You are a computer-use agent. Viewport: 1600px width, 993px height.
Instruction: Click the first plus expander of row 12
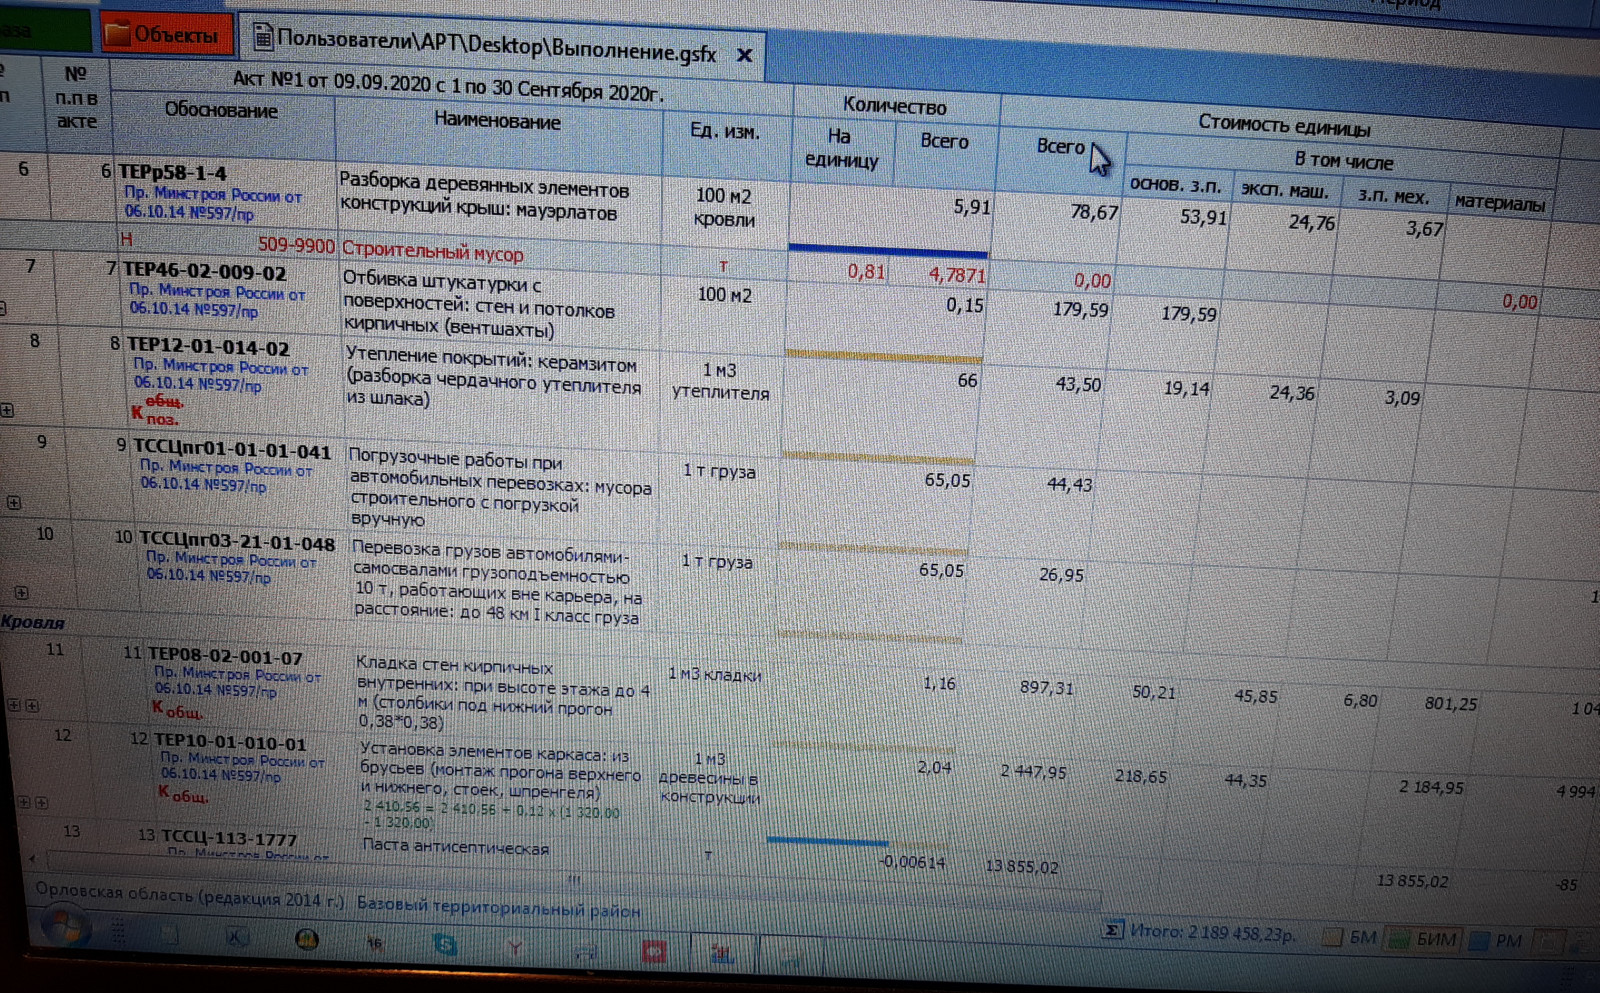click(x=24, y=802)
